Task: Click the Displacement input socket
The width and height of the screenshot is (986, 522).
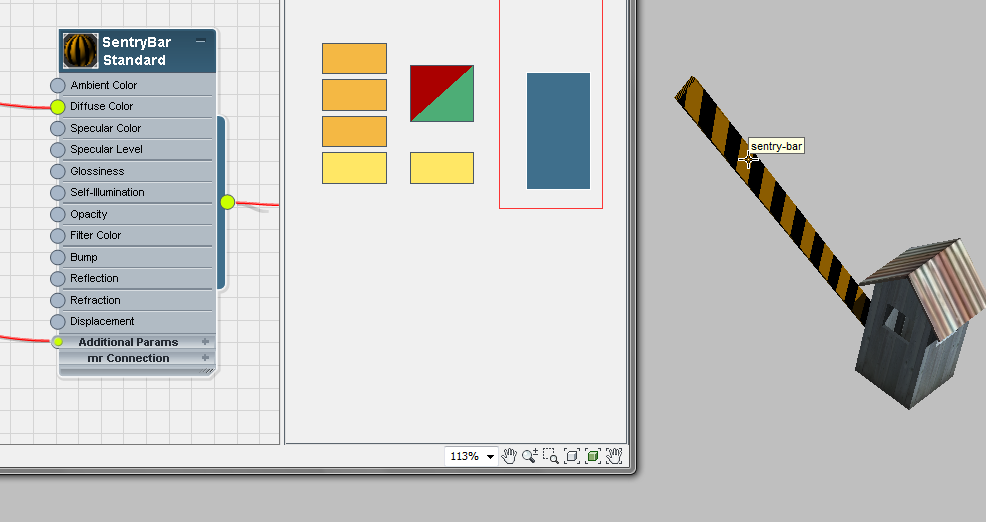Action: point(57,321)
